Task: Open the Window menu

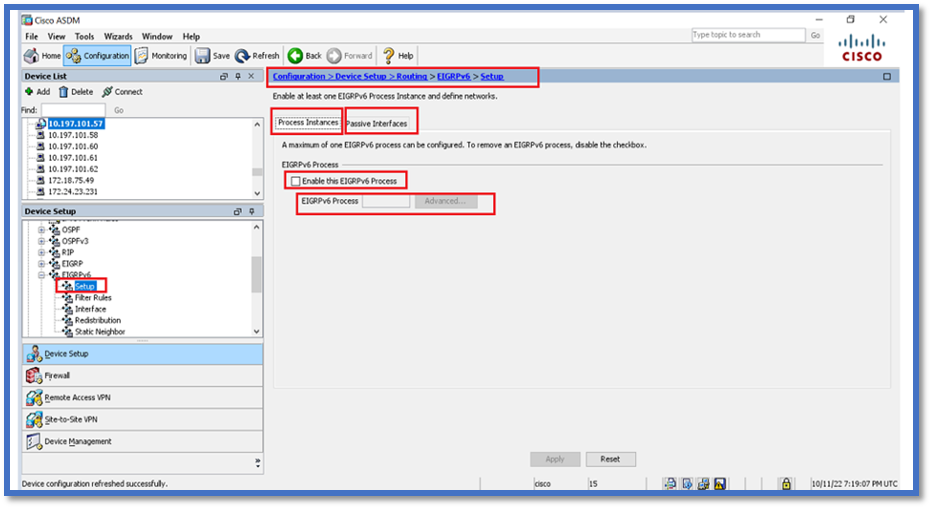Action: pos(157,36)
